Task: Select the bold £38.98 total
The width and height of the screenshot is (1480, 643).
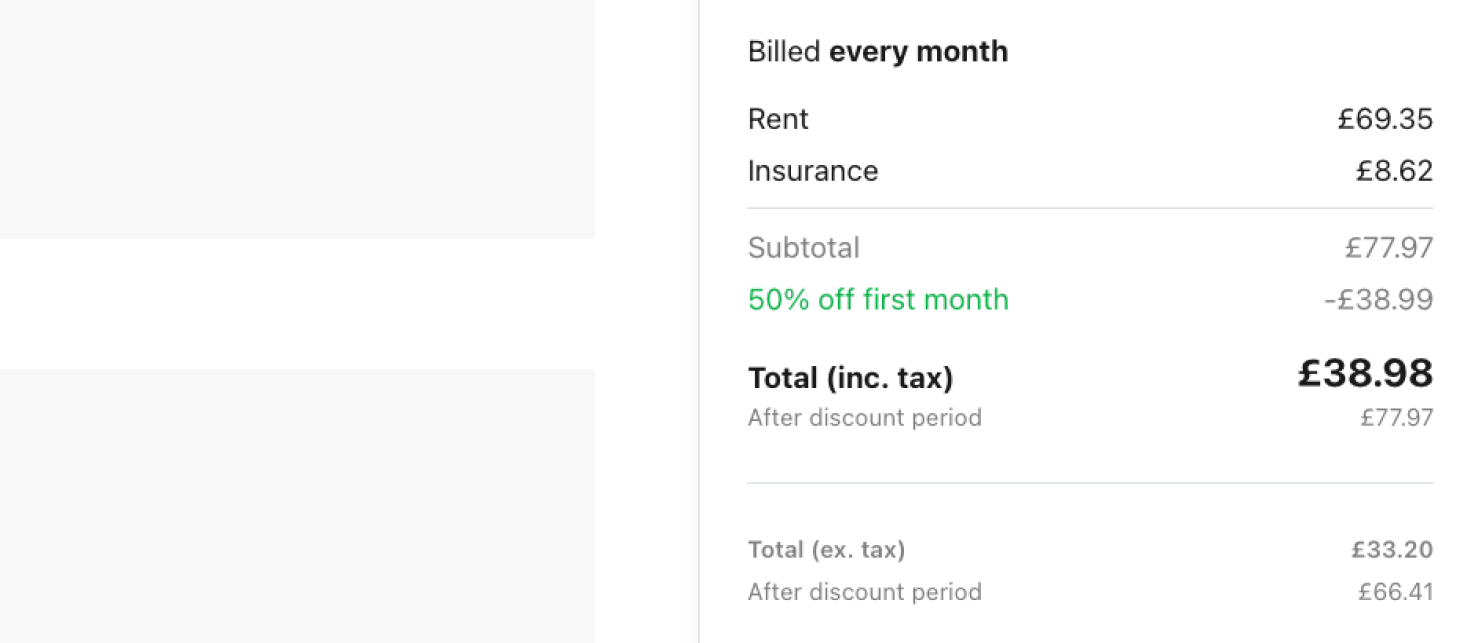Action: tap(1366, 374)
